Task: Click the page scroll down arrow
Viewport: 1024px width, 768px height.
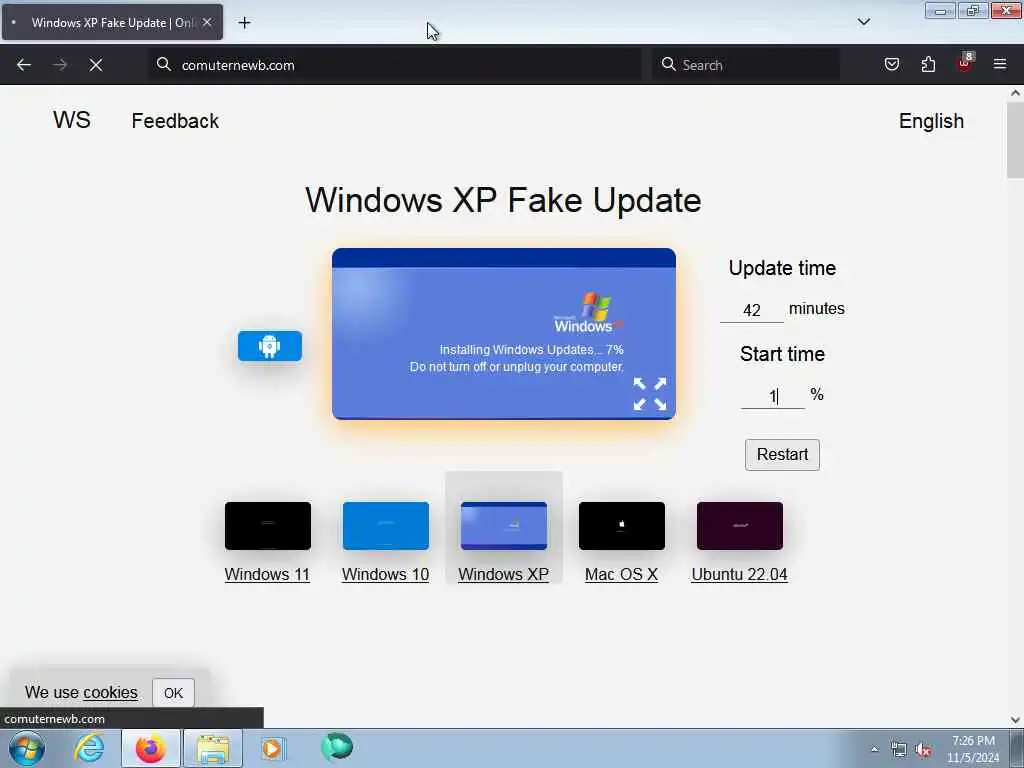Action: click(1015, 720)
